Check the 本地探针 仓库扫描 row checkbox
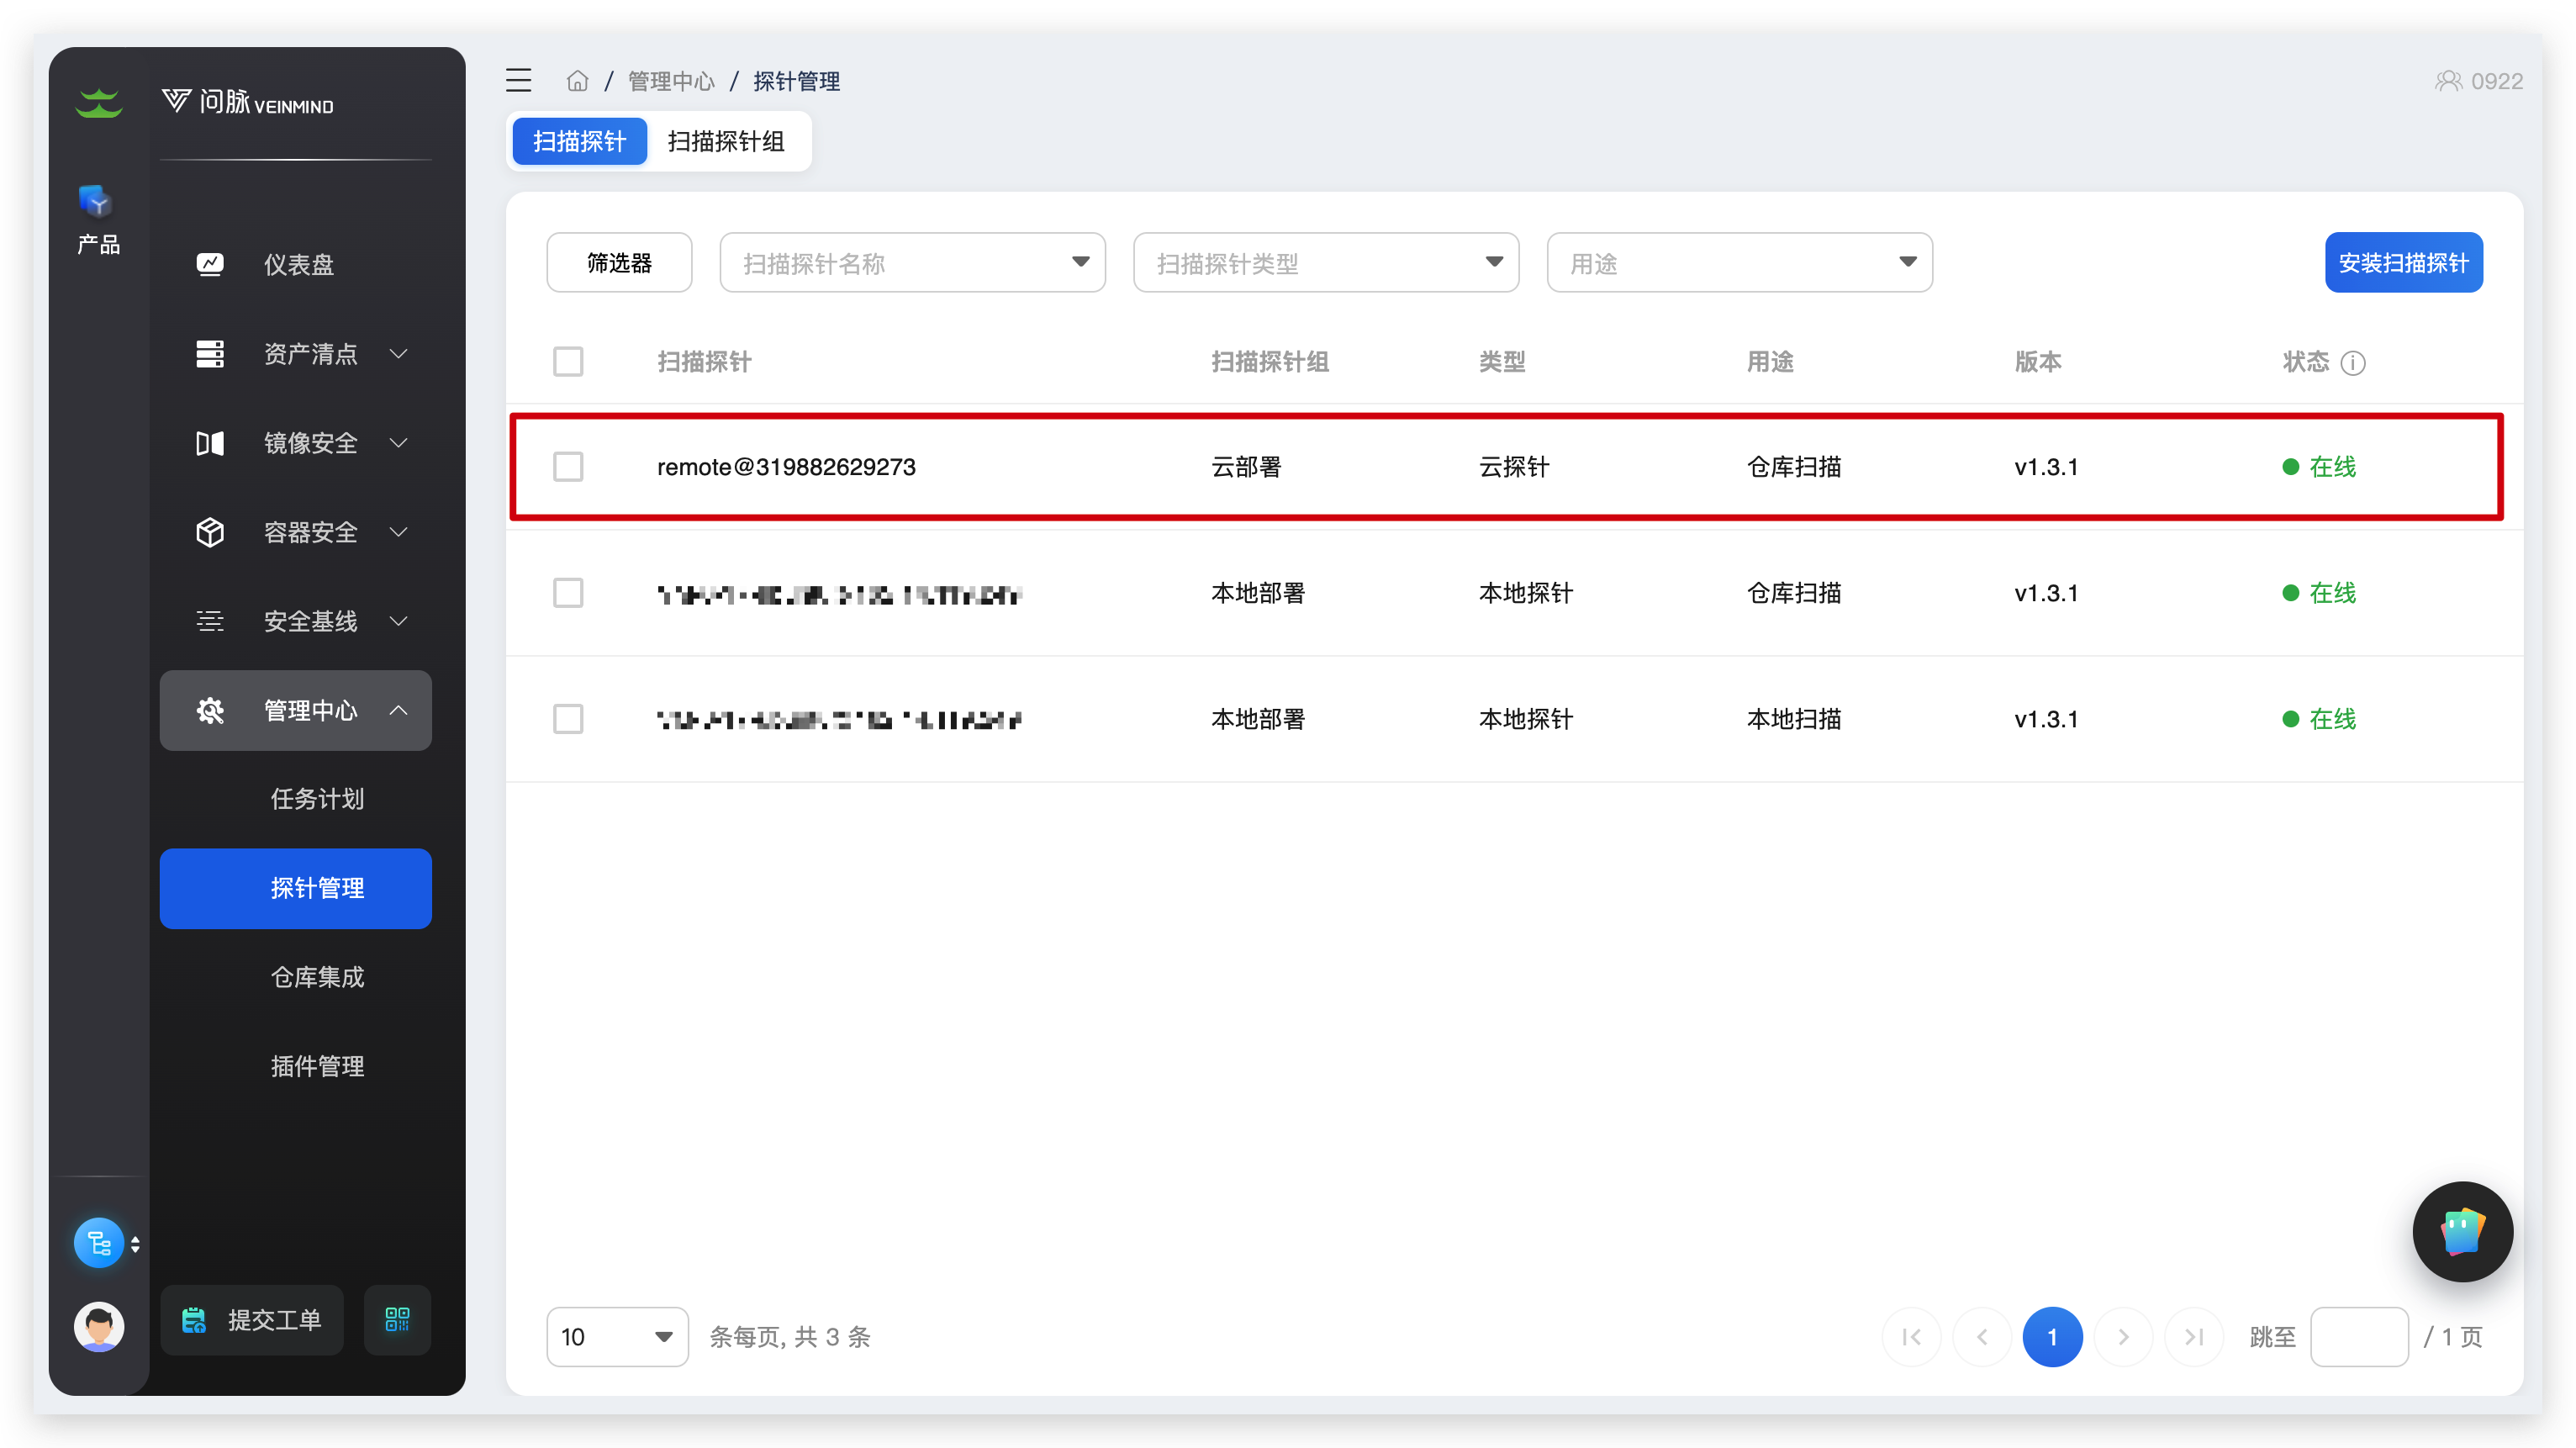The width and height of the screenshot is (2576, 1448). pyautogui.click(x=568, y=592)
